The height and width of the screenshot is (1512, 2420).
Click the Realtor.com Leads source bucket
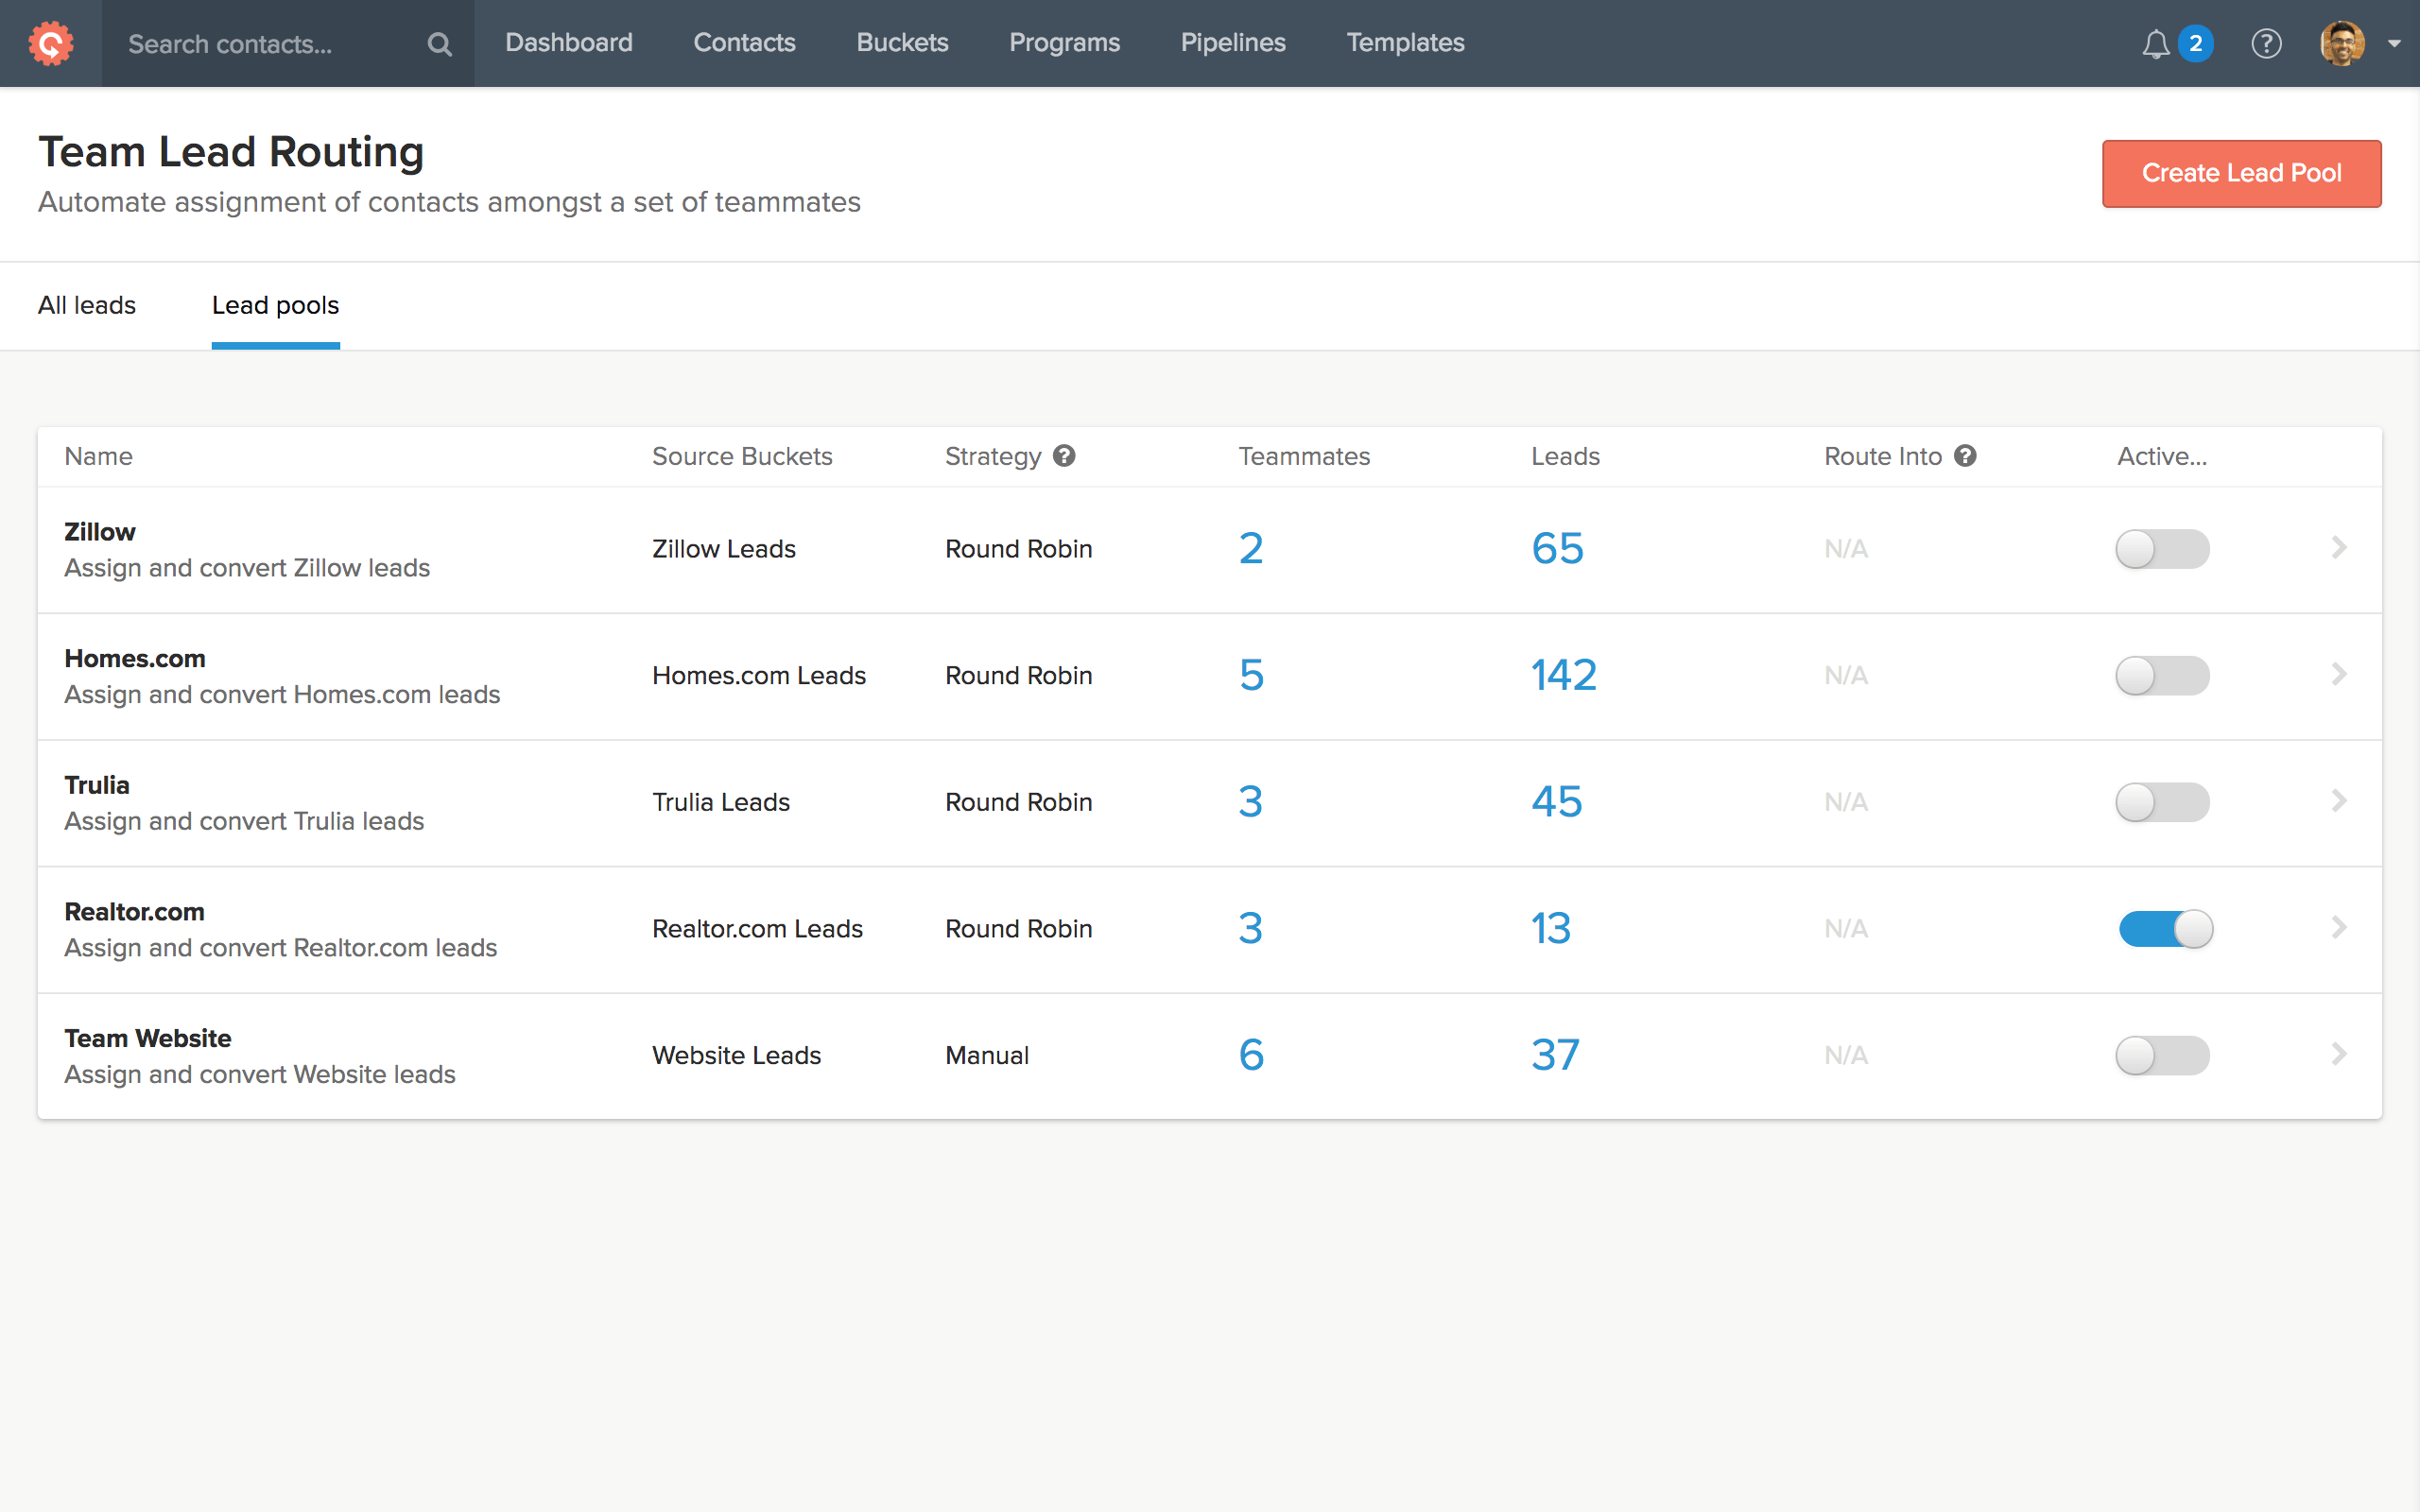pos(757,929)
